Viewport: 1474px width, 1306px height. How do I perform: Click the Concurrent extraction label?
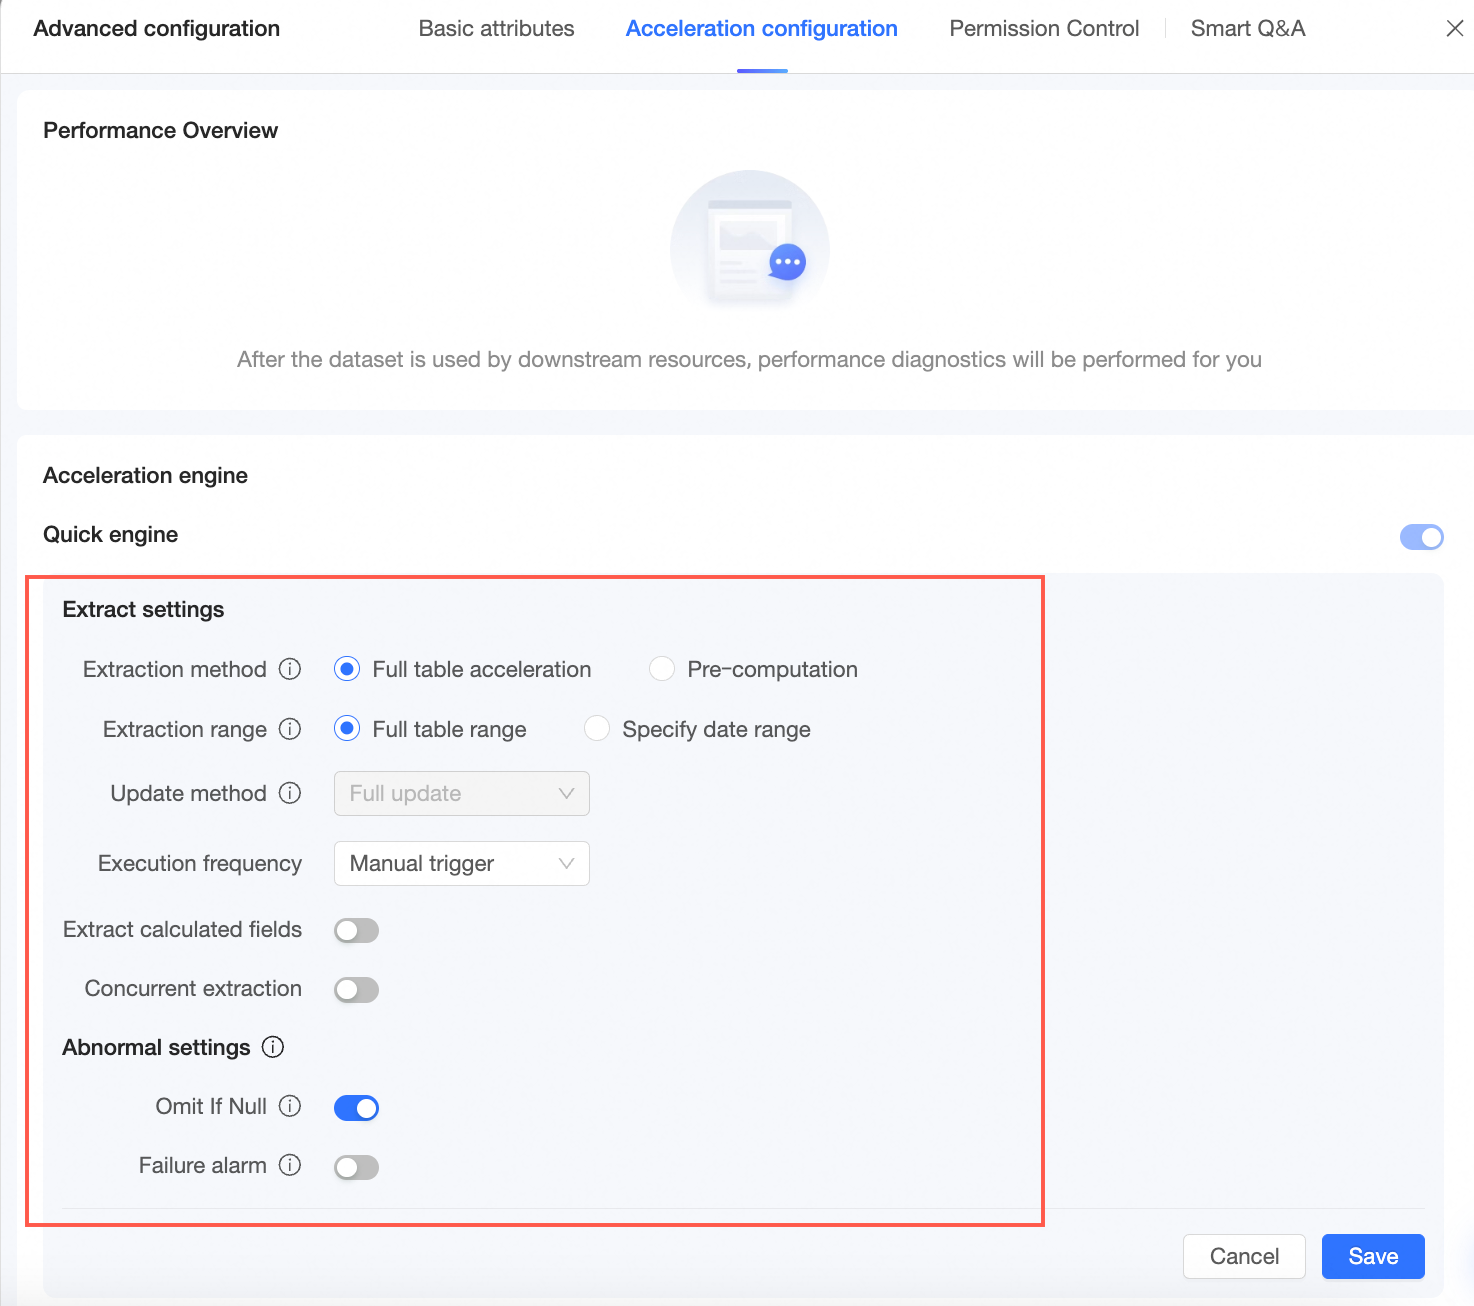coord(193,988)
